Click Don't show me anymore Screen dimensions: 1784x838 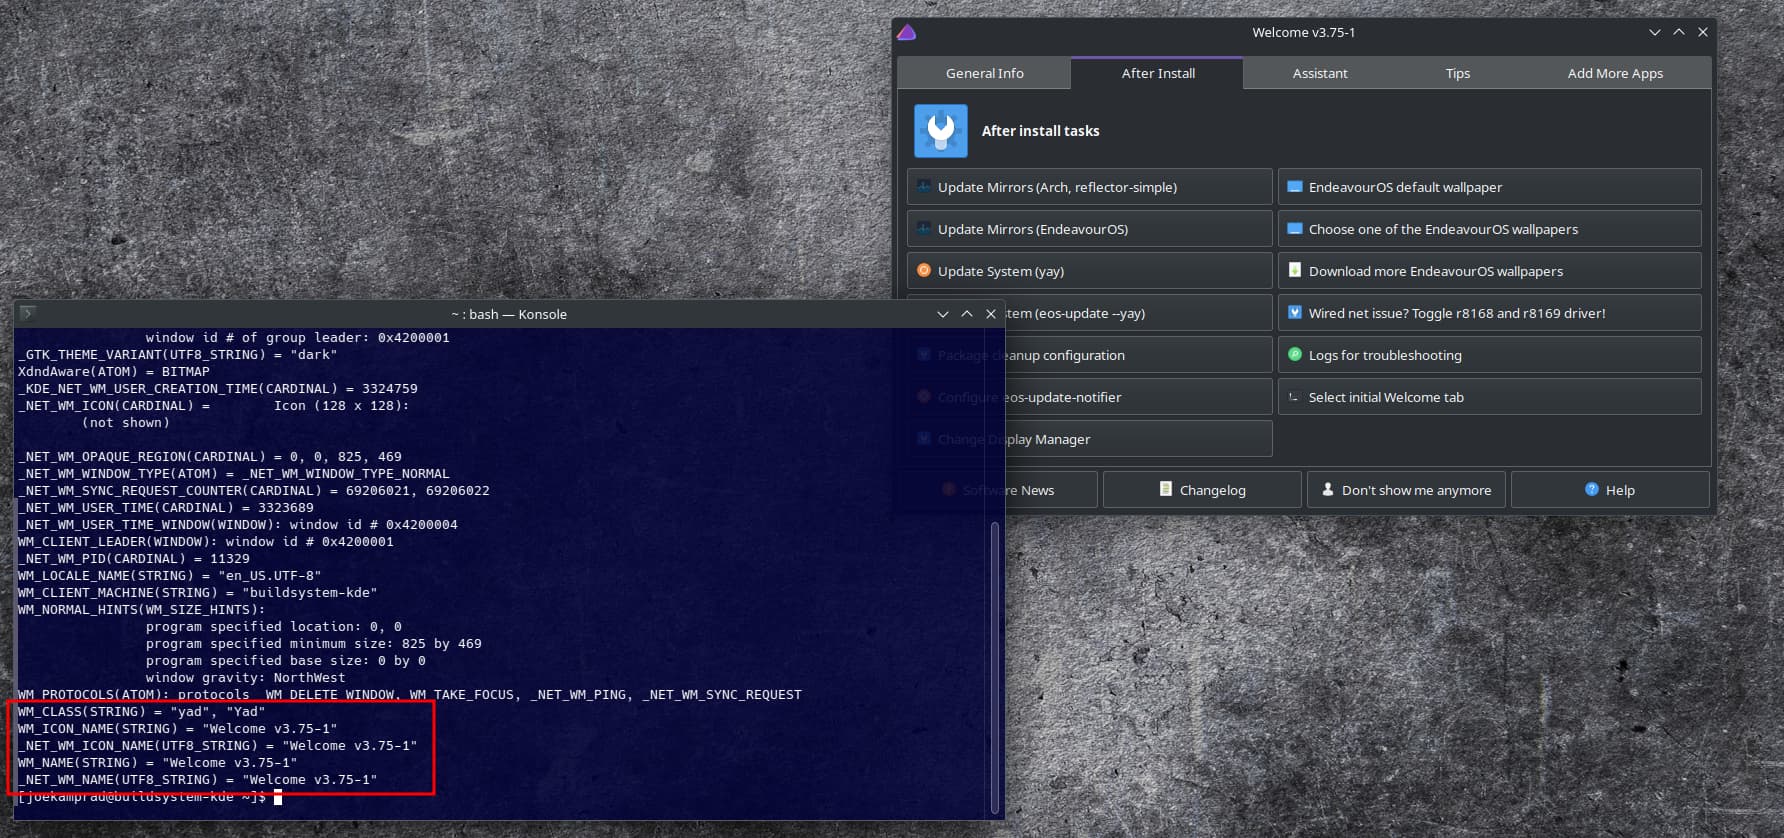pos(1406,490)
